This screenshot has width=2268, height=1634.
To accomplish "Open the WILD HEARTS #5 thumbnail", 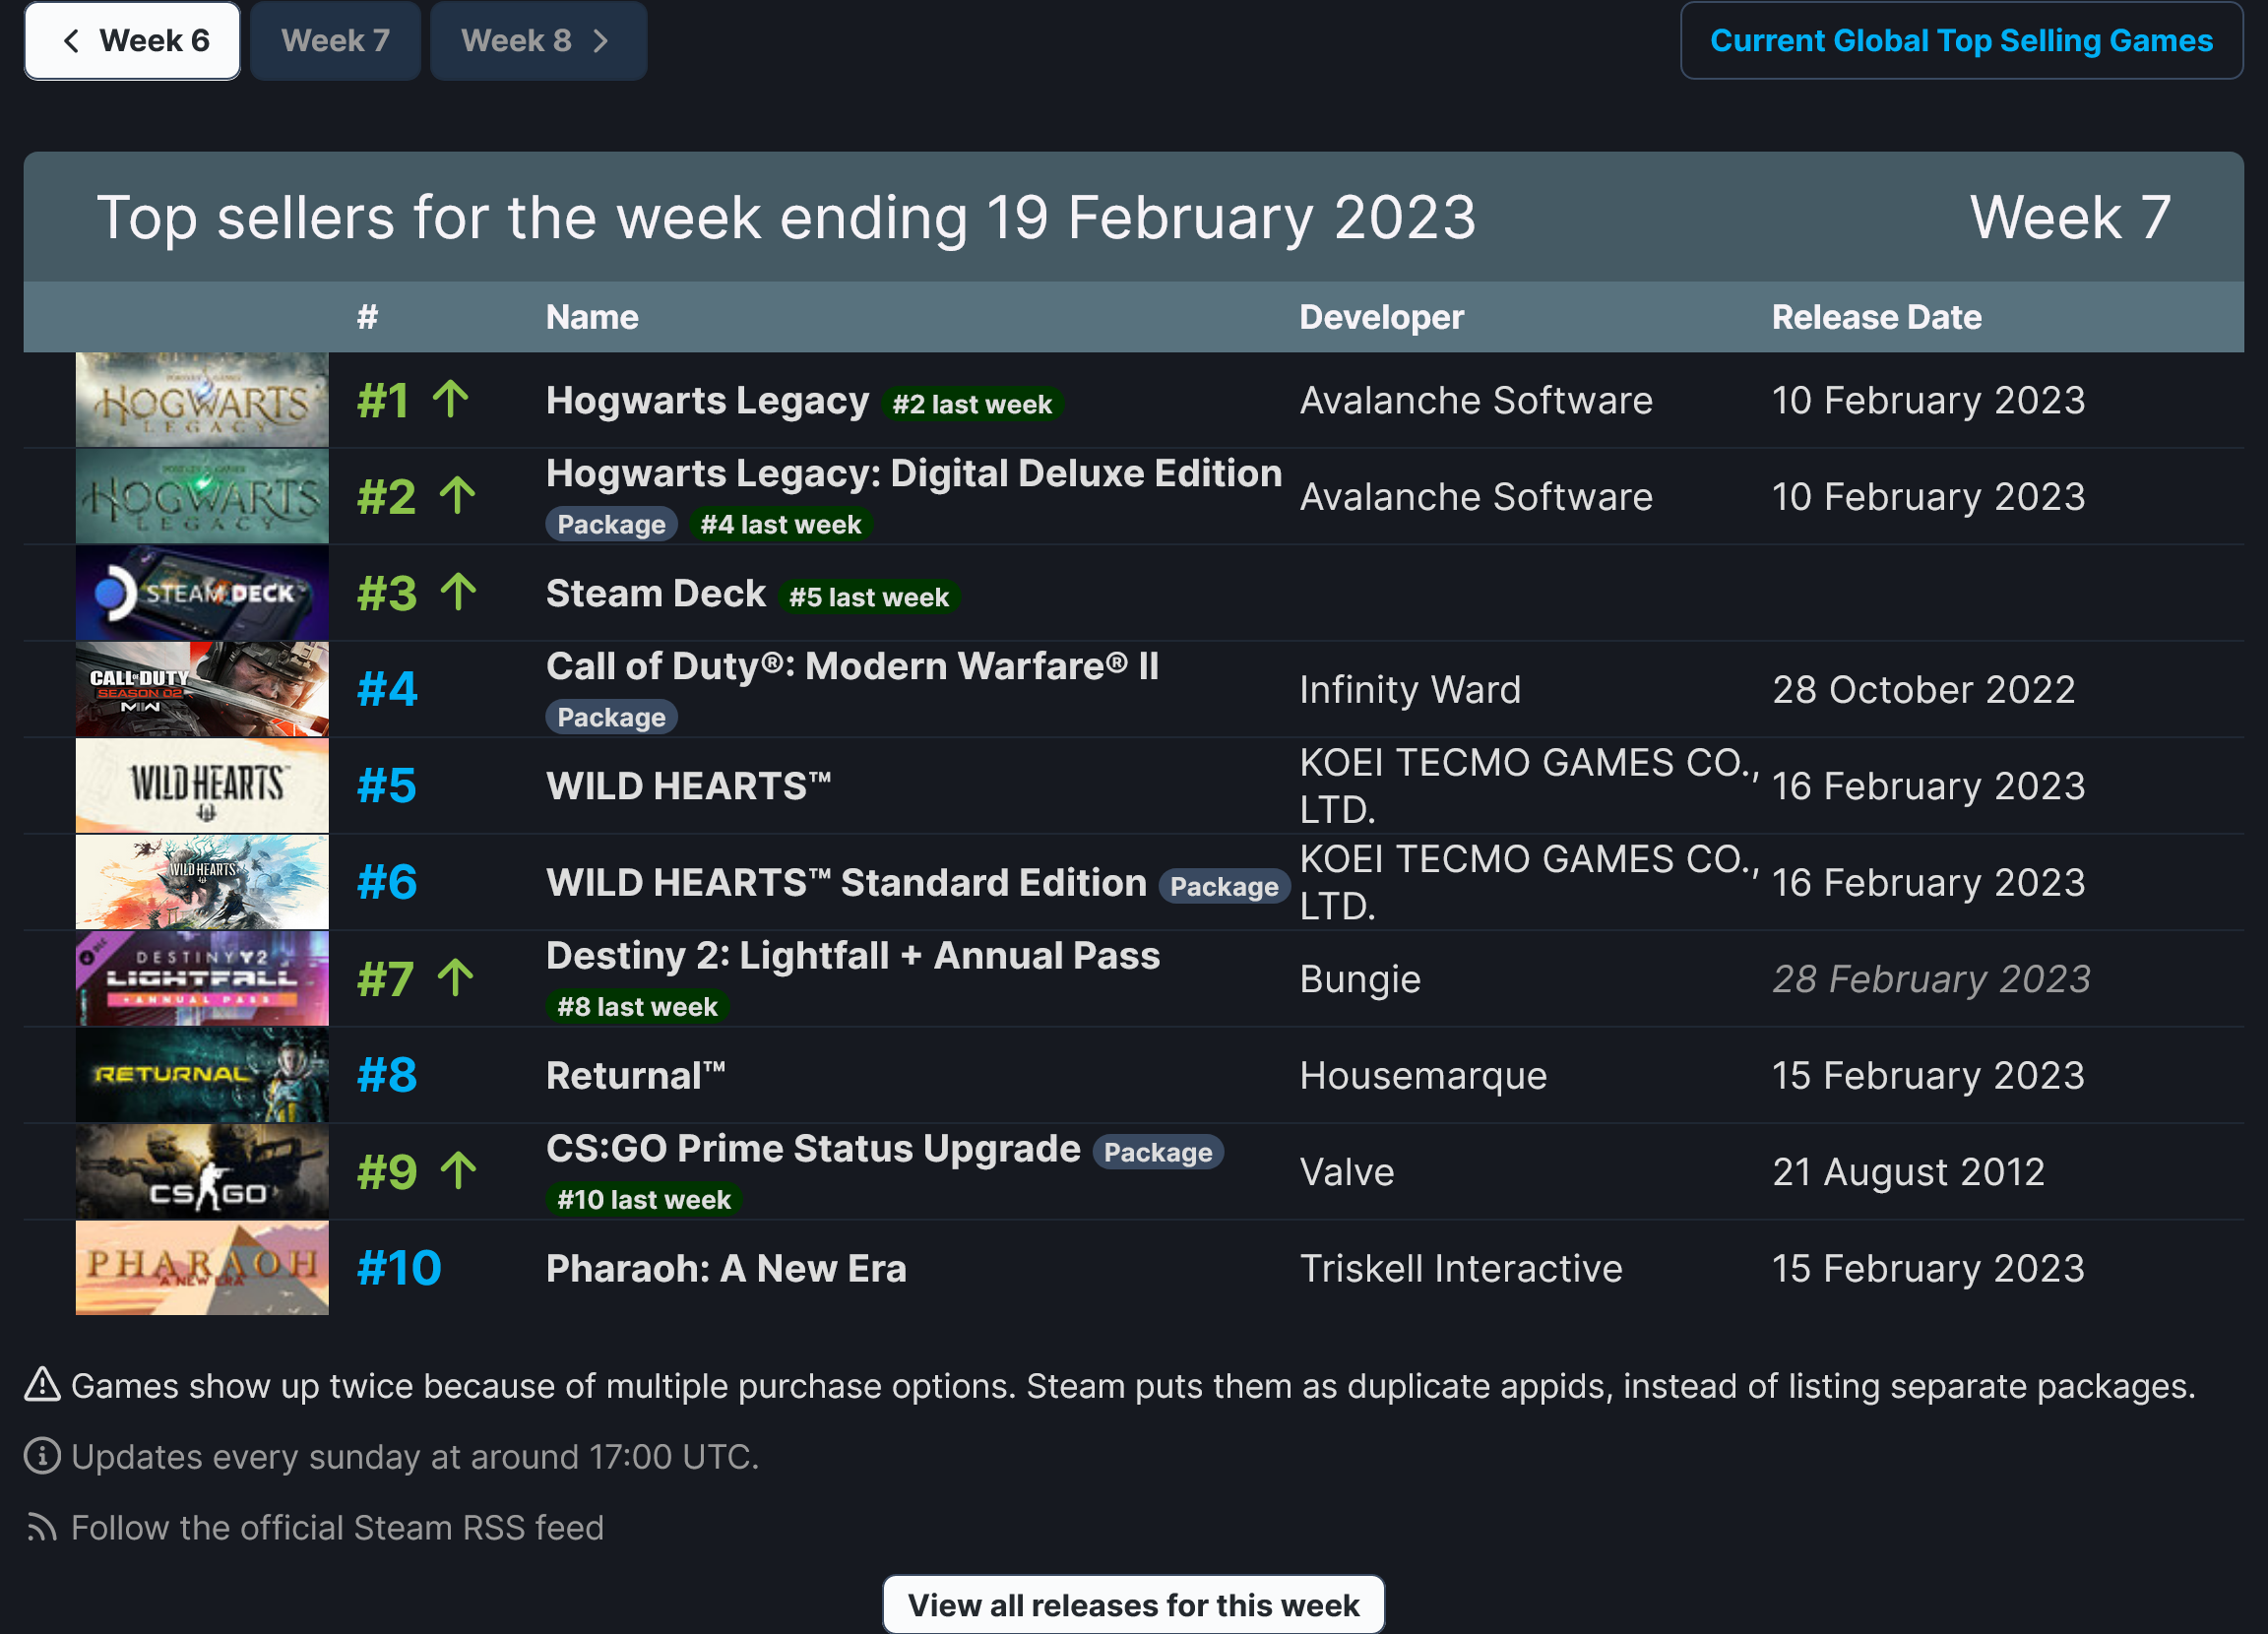I will 202,786.
